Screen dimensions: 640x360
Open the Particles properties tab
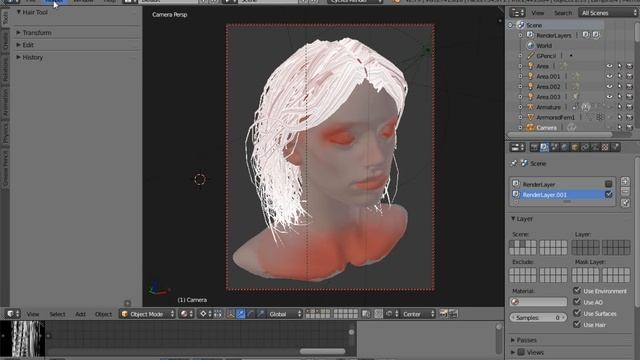[616, 147]
